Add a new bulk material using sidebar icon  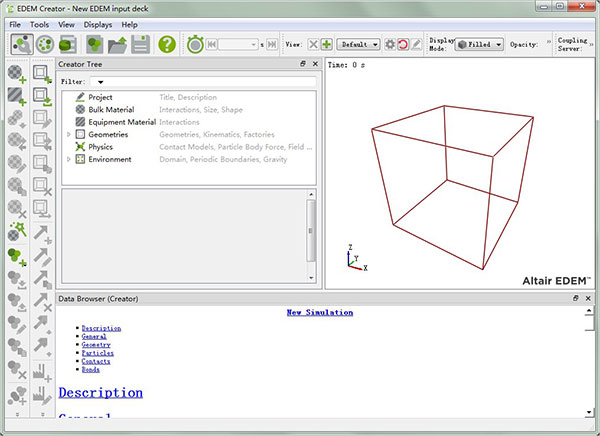17,73
